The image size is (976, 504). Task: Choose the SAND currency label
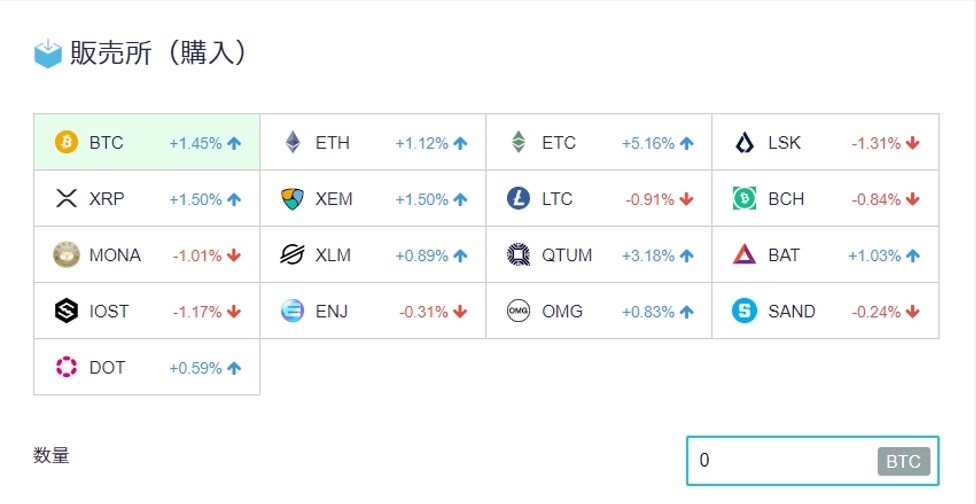tap(792, 310)
